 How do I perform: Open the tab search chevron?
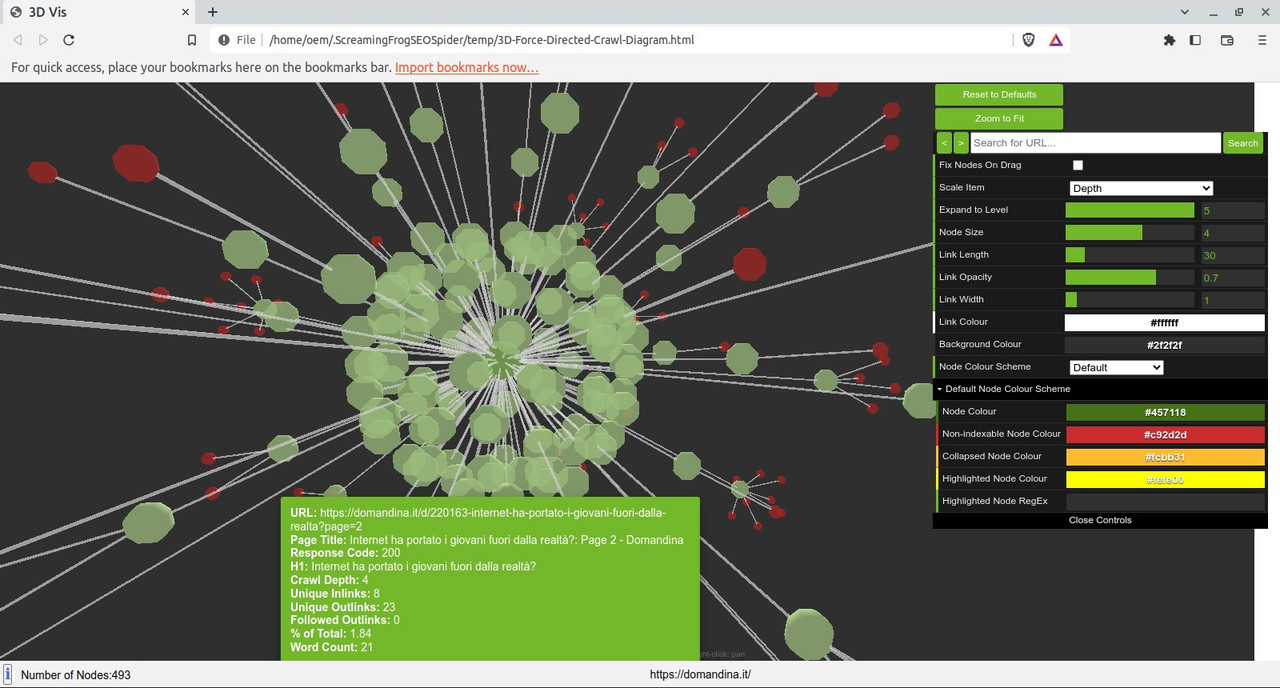(x=1185, y=12)
